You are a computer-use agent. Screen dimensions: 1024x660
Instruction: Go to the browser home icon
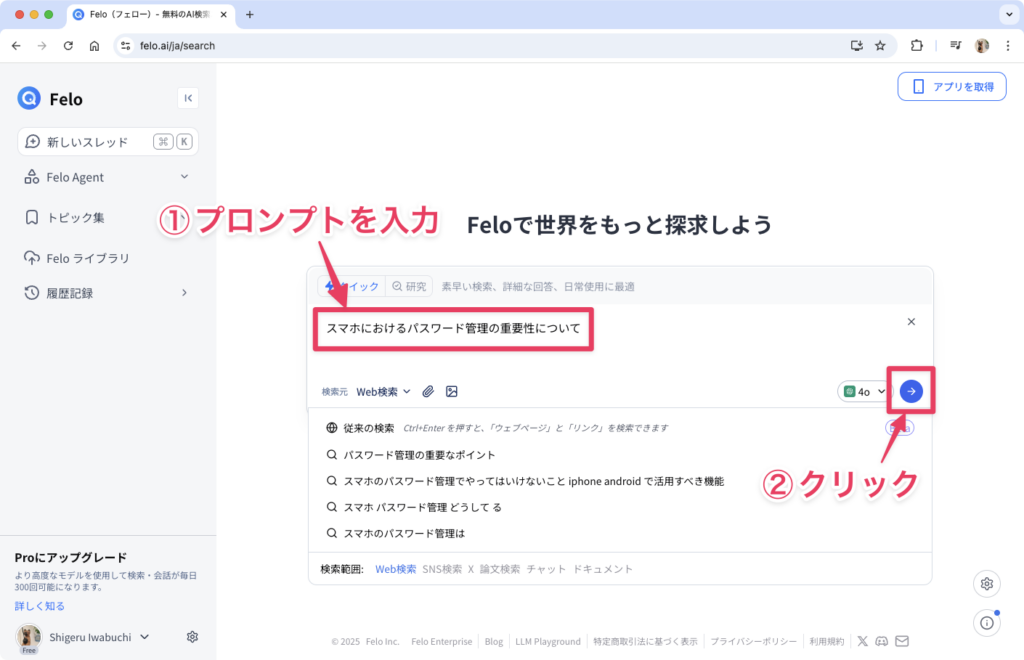pyautogui.click(x=94, y=46)
